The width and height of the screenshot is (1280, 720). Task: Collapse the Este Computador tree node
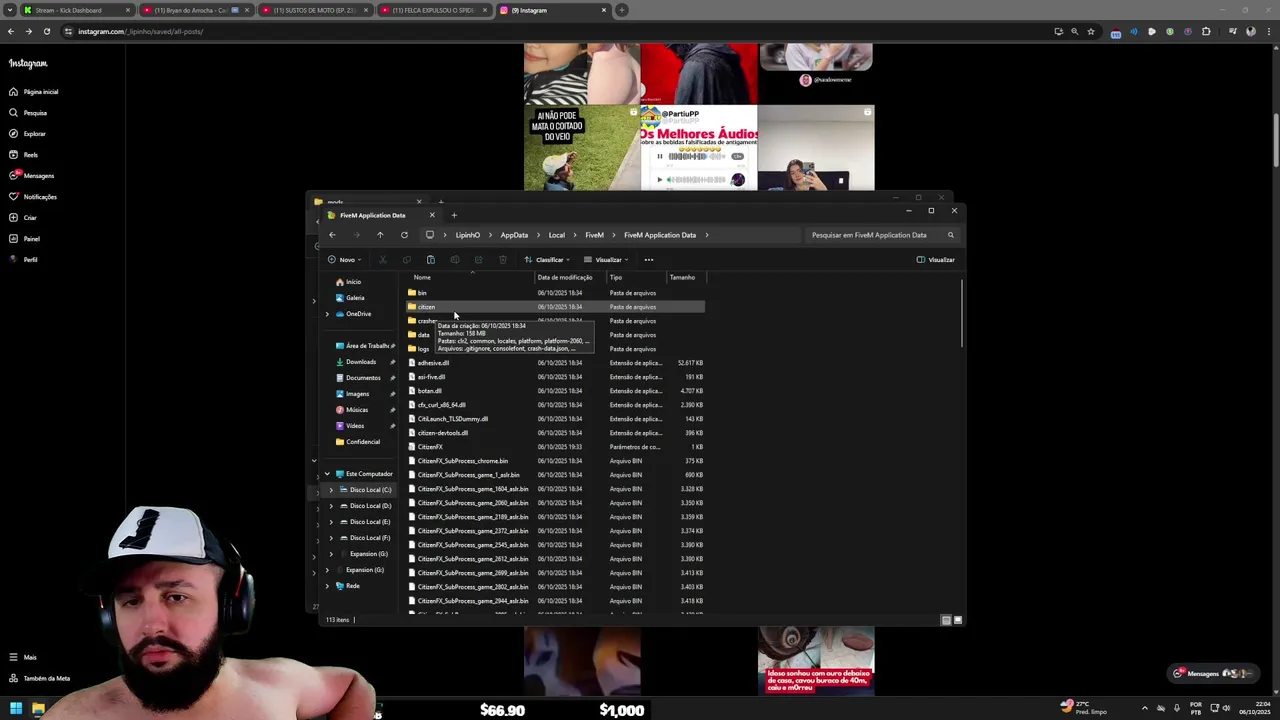click(327, 474)
